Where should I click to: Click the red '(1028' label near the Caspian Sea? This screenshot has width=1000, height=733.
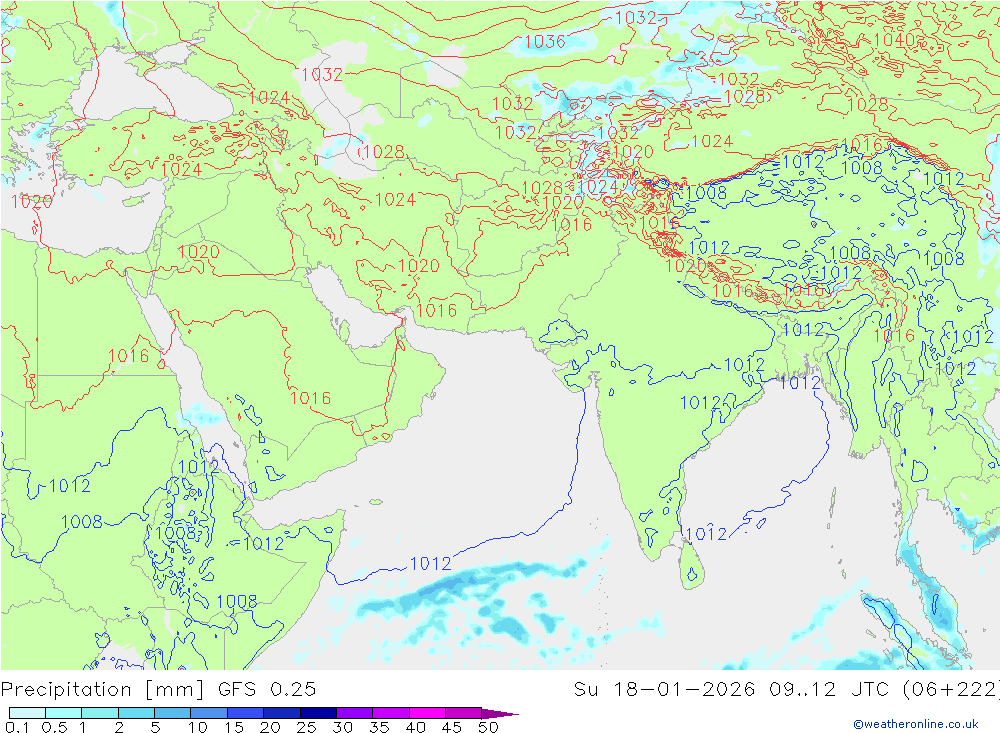click(x=382, y=151)
